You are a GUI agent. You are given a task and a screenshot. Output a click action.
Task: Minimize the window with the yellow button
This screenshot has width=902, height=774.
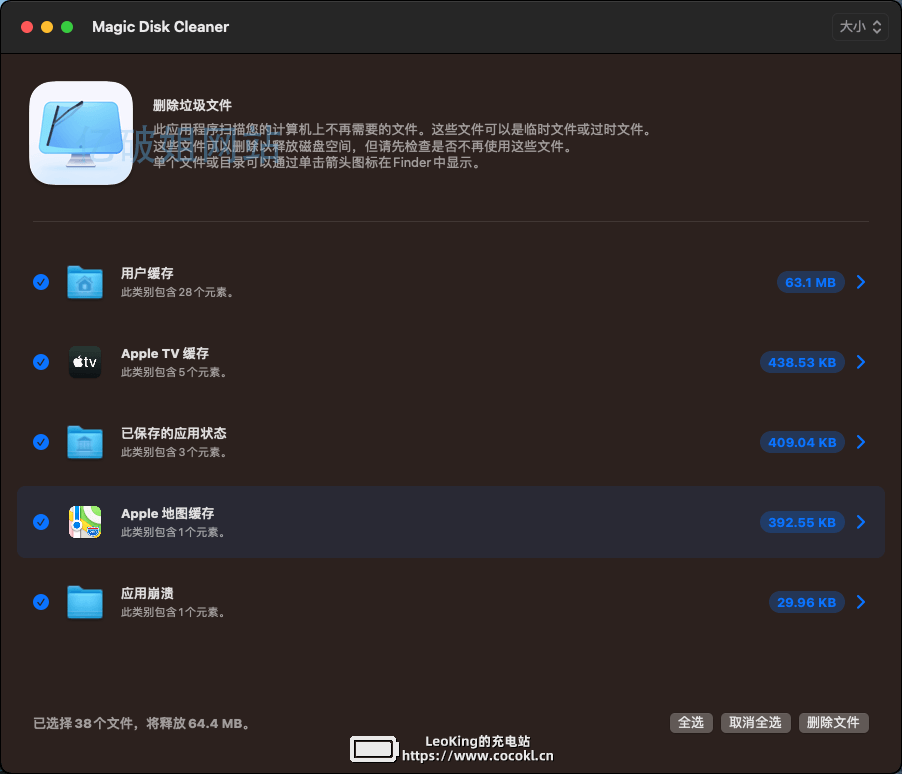(47, 27)
